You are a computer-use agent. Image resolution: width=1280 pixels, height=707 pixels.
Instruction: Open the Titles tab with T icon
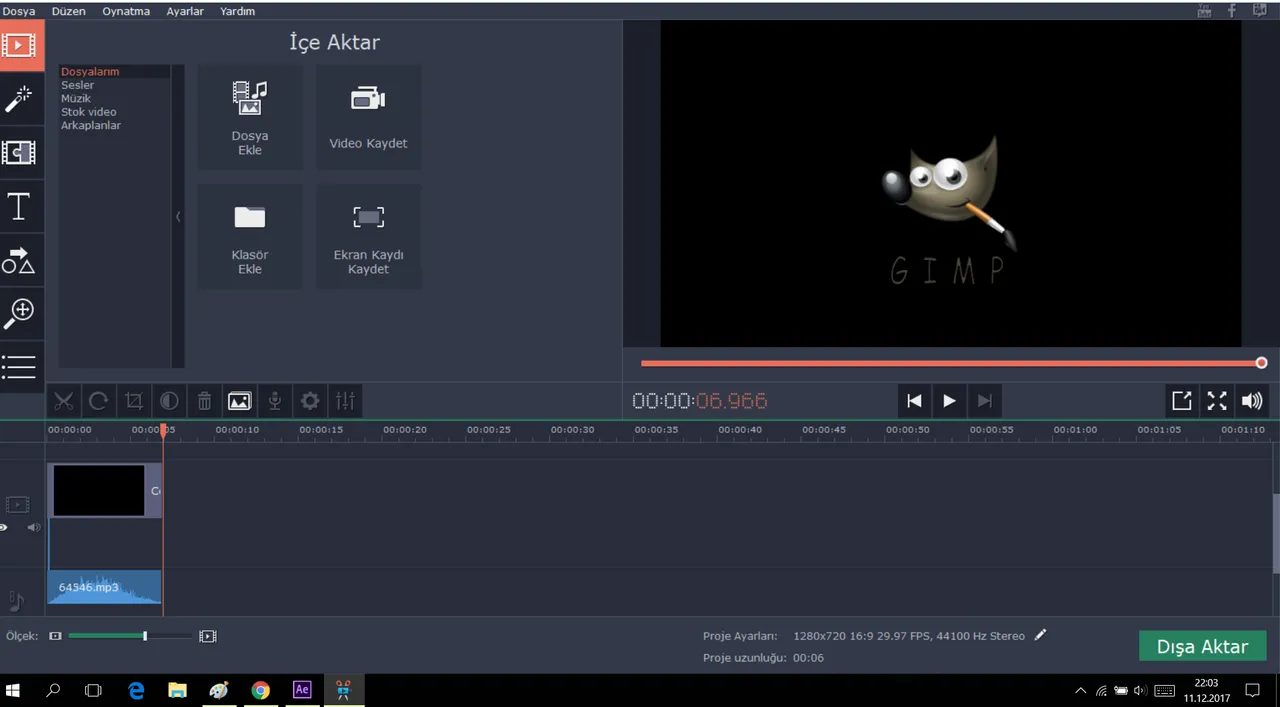(x=21, y=206)
